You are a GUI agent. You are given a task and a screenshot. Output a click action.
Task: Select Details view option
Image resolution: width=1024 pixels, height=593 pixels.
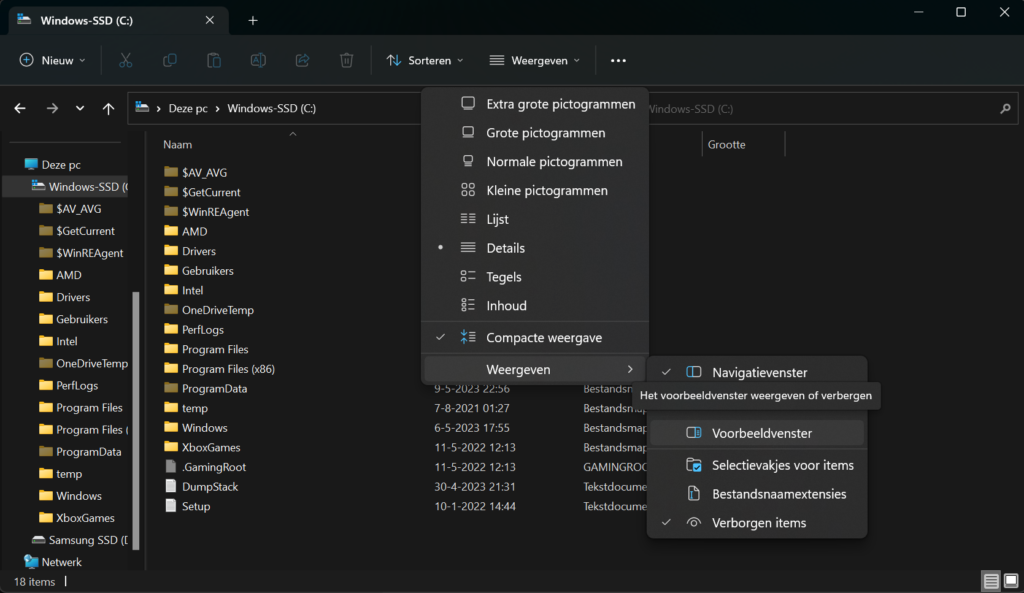[535, 248]
